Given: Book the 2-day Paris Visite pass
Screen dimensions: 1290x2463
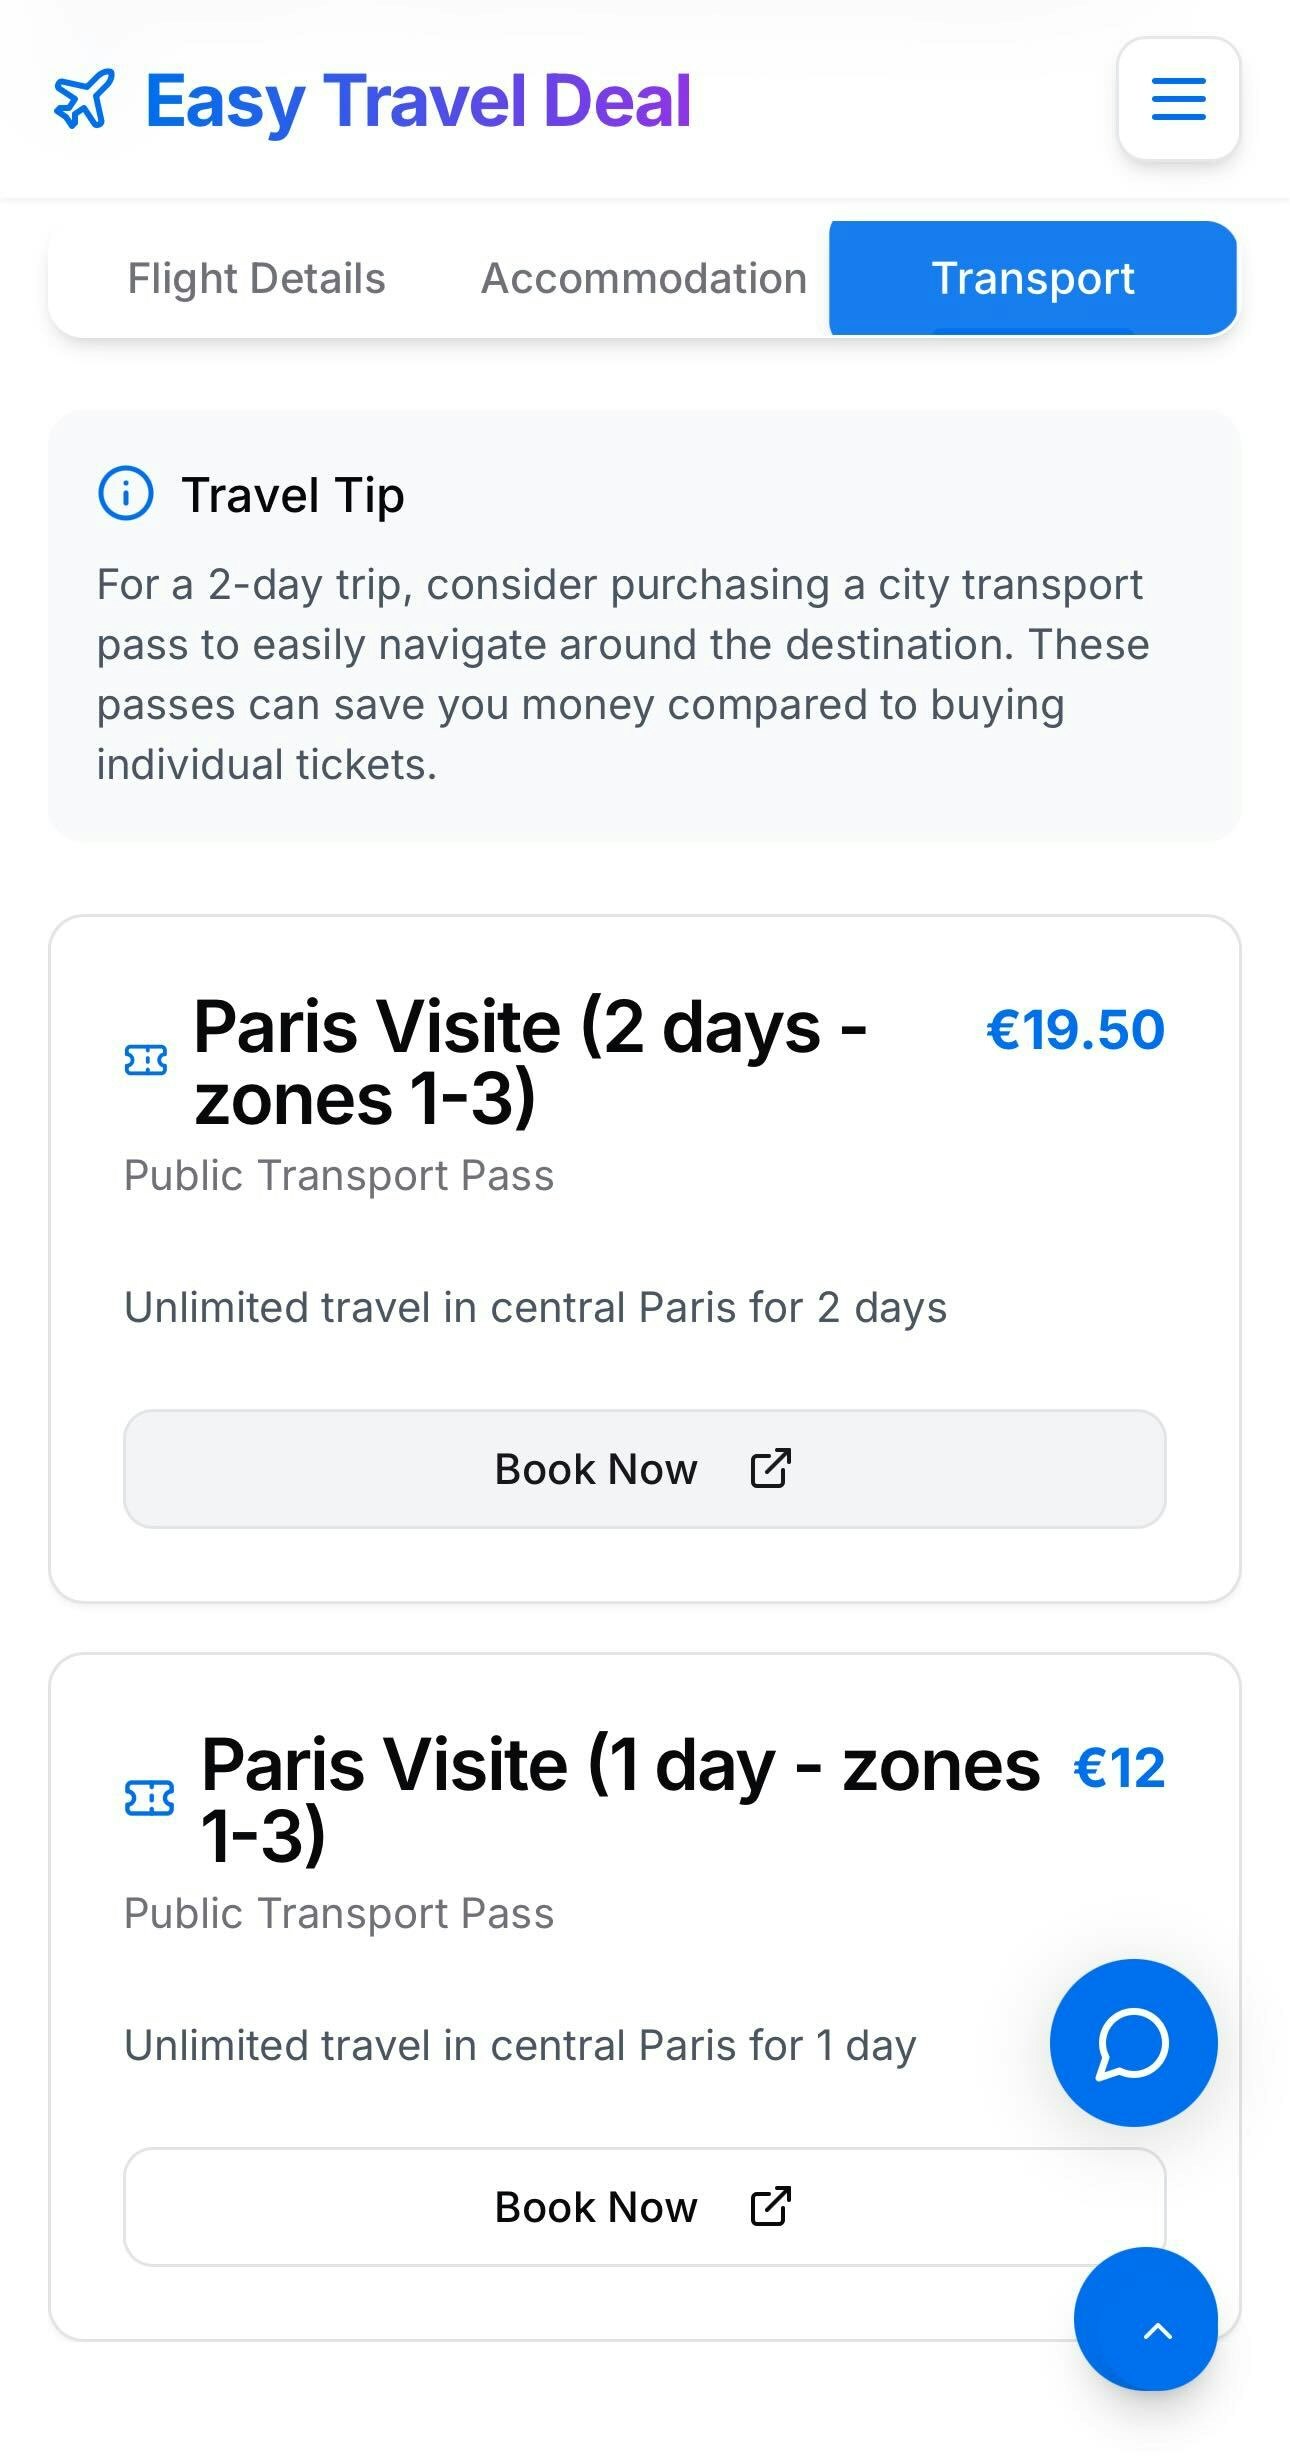Looking at the screenshot, I should tap(645, 1468).
